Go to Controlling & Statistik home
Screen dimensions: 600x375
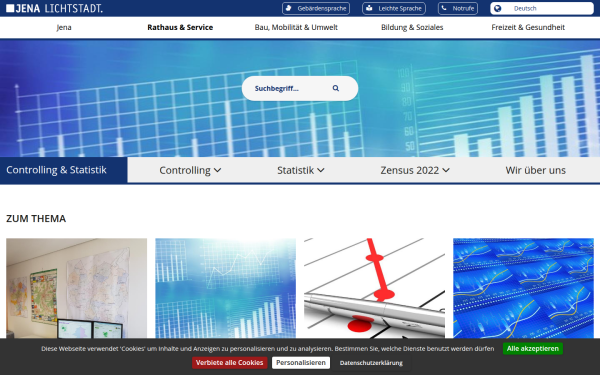(56, 170)
